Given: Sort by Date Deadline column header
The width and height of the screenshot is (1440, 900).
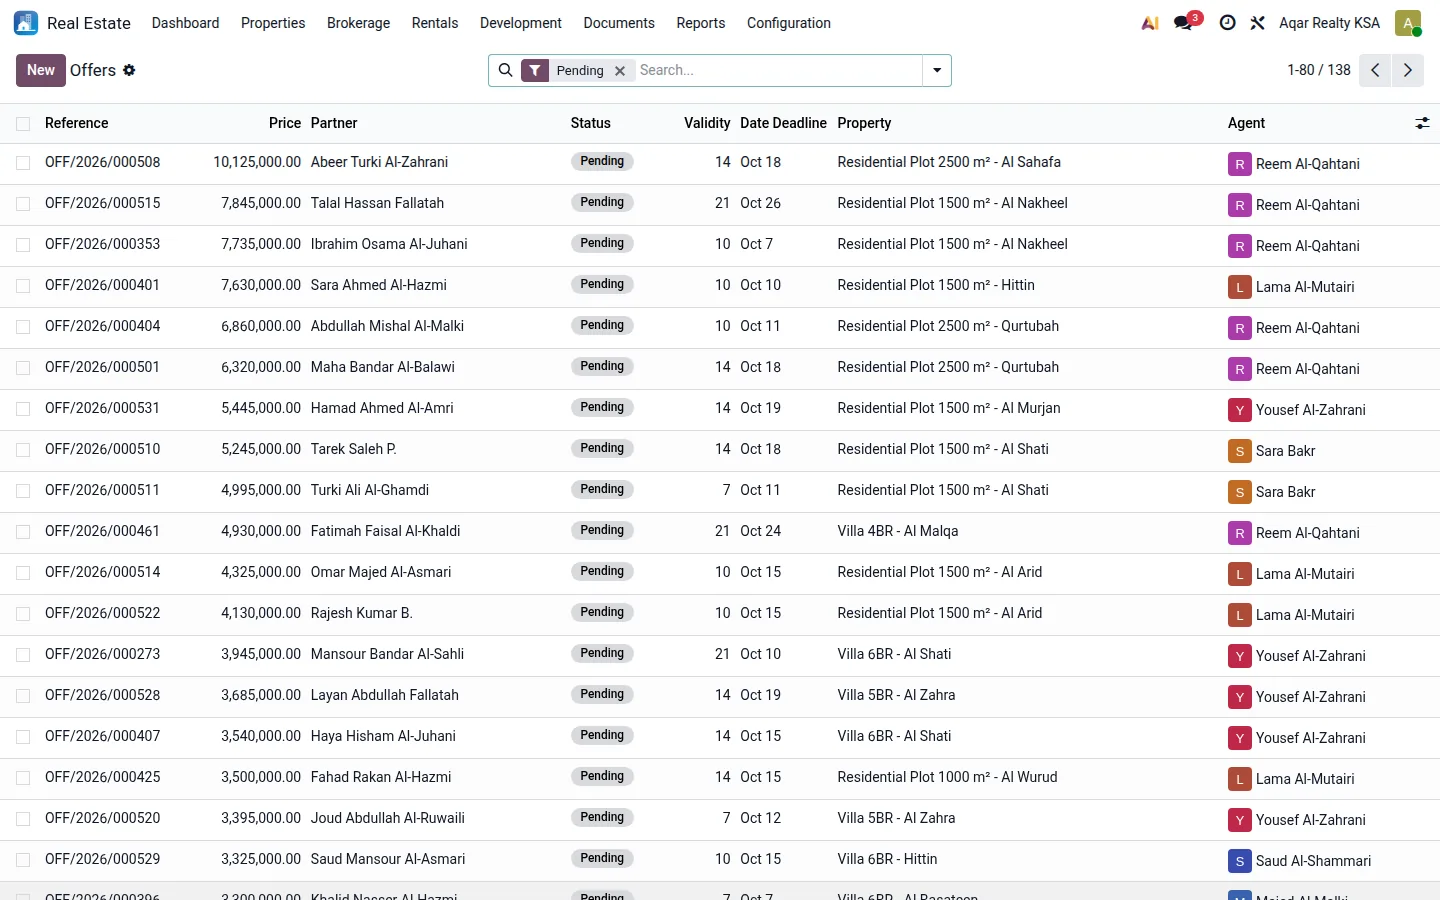Looking at the screenshot, I should point(783,123).
